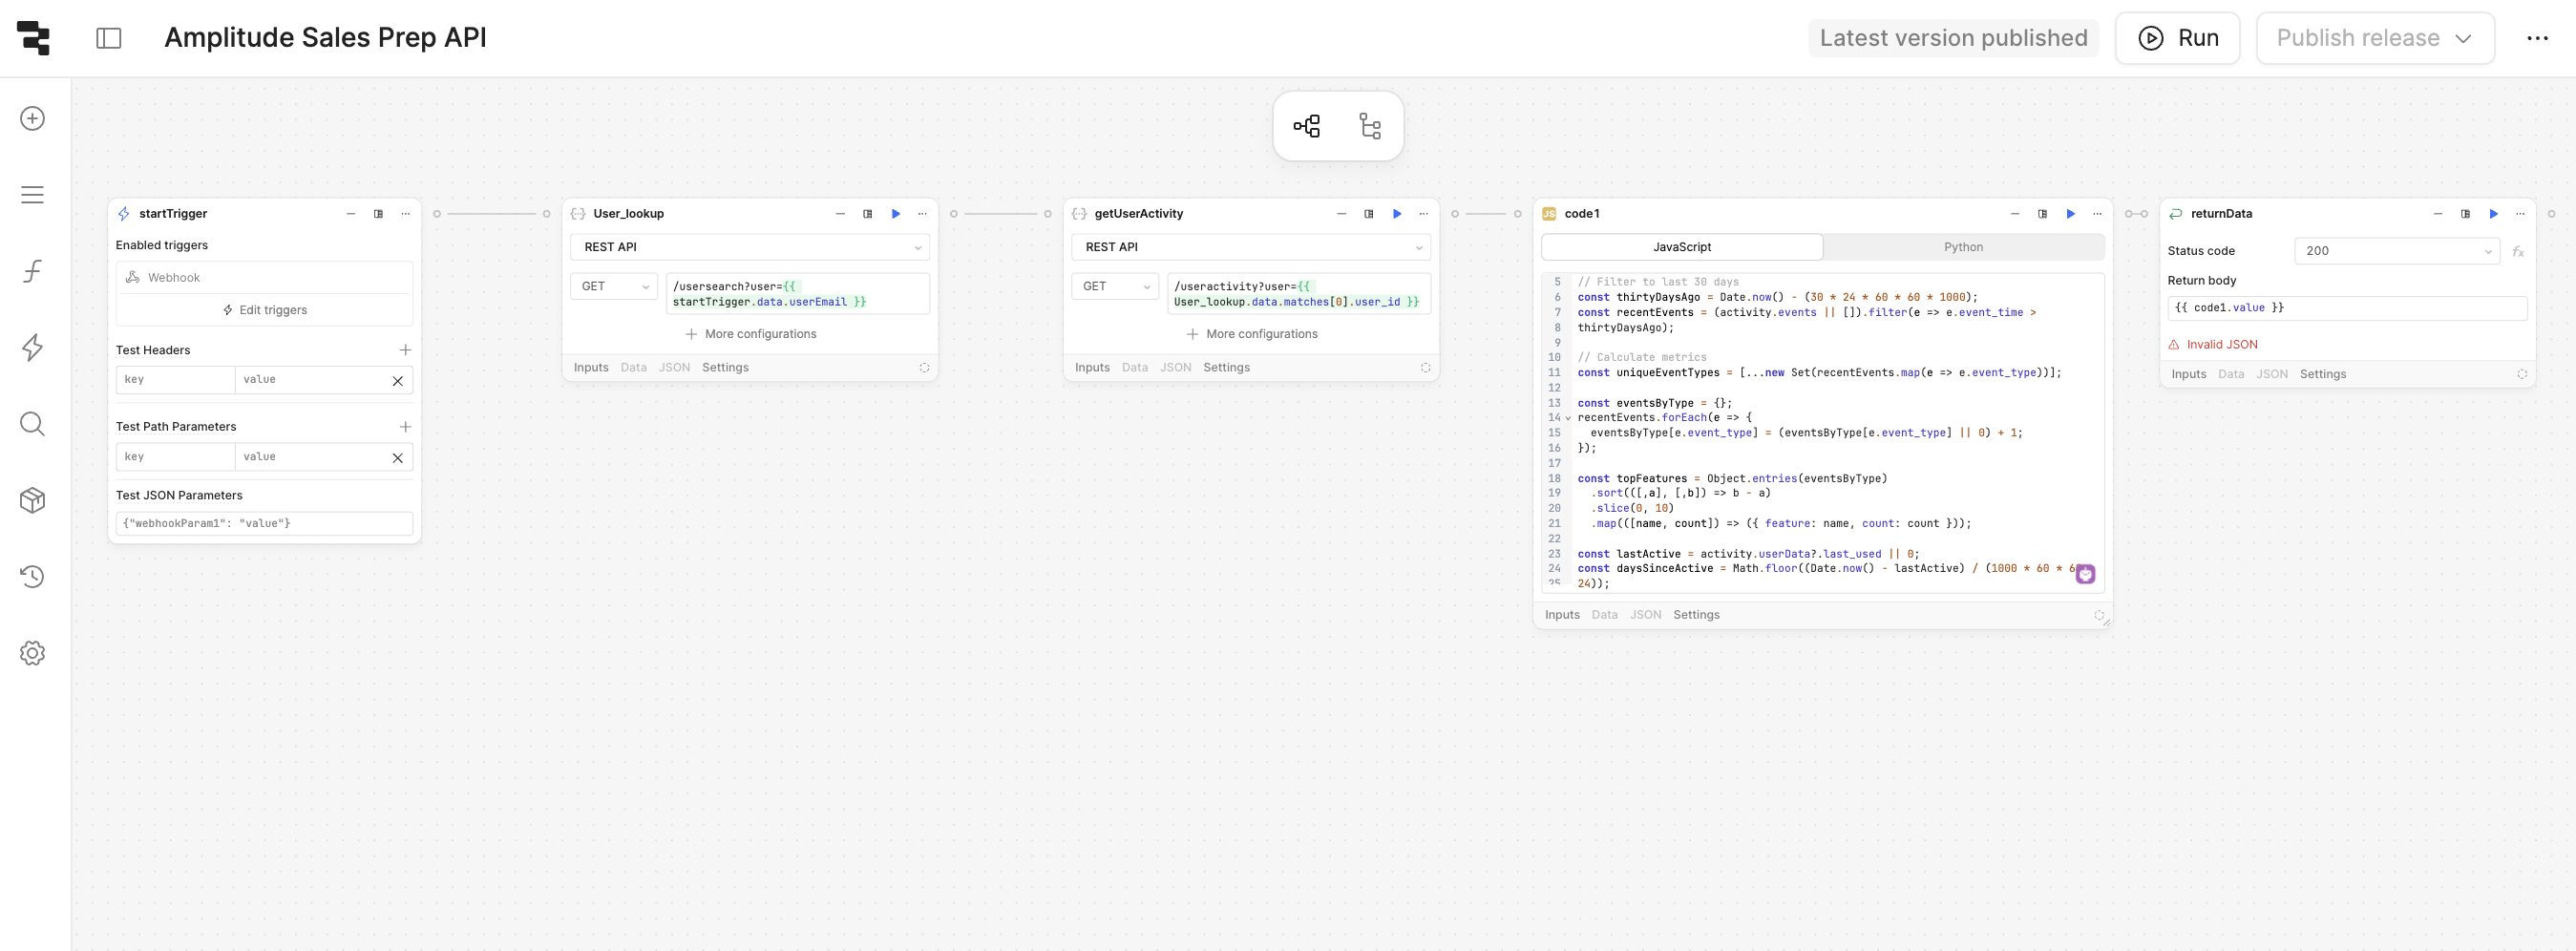Image resolution: width=2576 pixels, height=951 pixels.
Task: Add a new Test Headers row
Action: [x=405, y=350]
